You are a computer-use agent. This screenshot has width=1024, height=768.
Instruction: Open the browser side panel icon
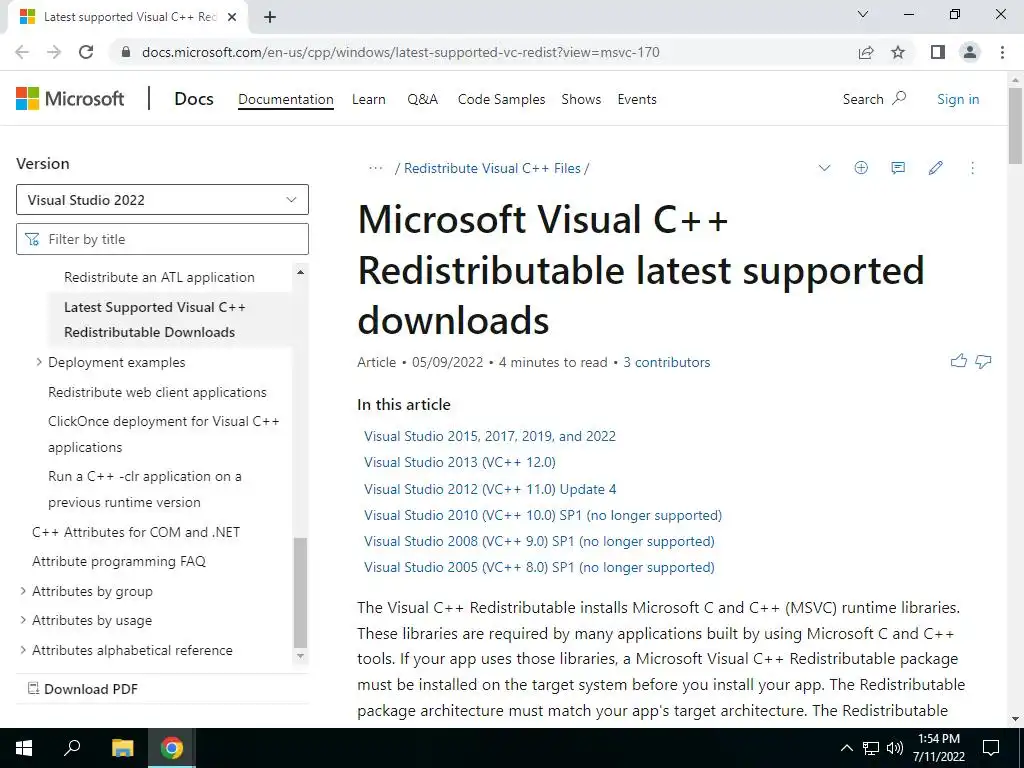(938, 52)
